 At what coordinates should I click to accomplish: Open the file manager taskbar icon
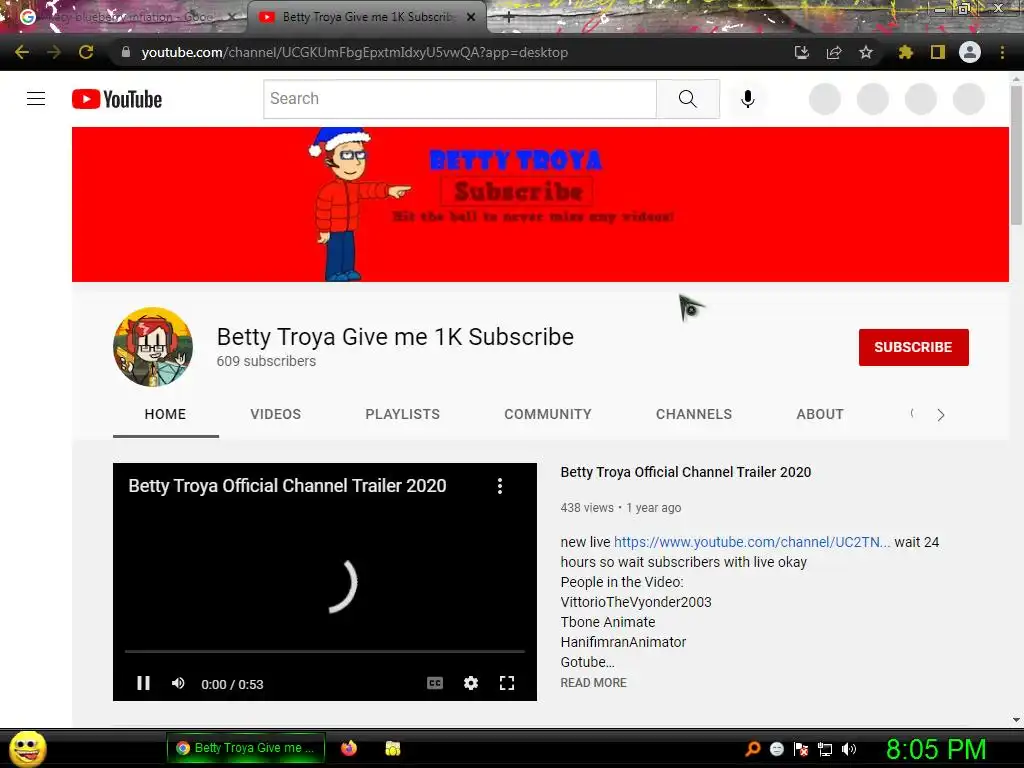392,748
